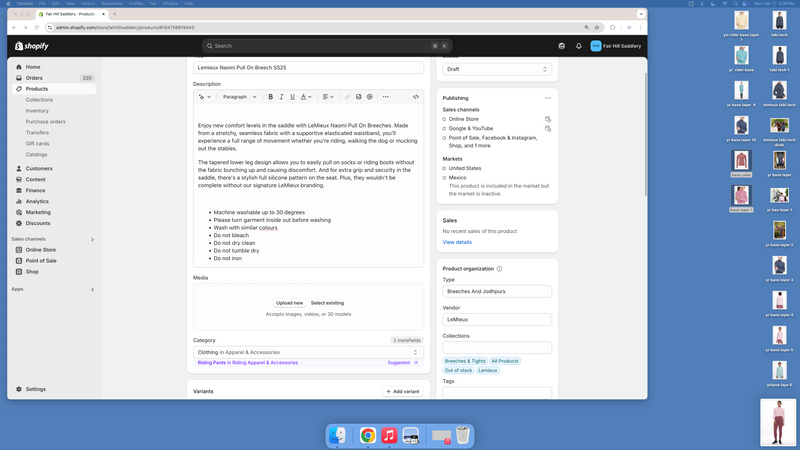Open Transfers under Products
The width and height of the screenshot is (800, 450).
point(37,133)
